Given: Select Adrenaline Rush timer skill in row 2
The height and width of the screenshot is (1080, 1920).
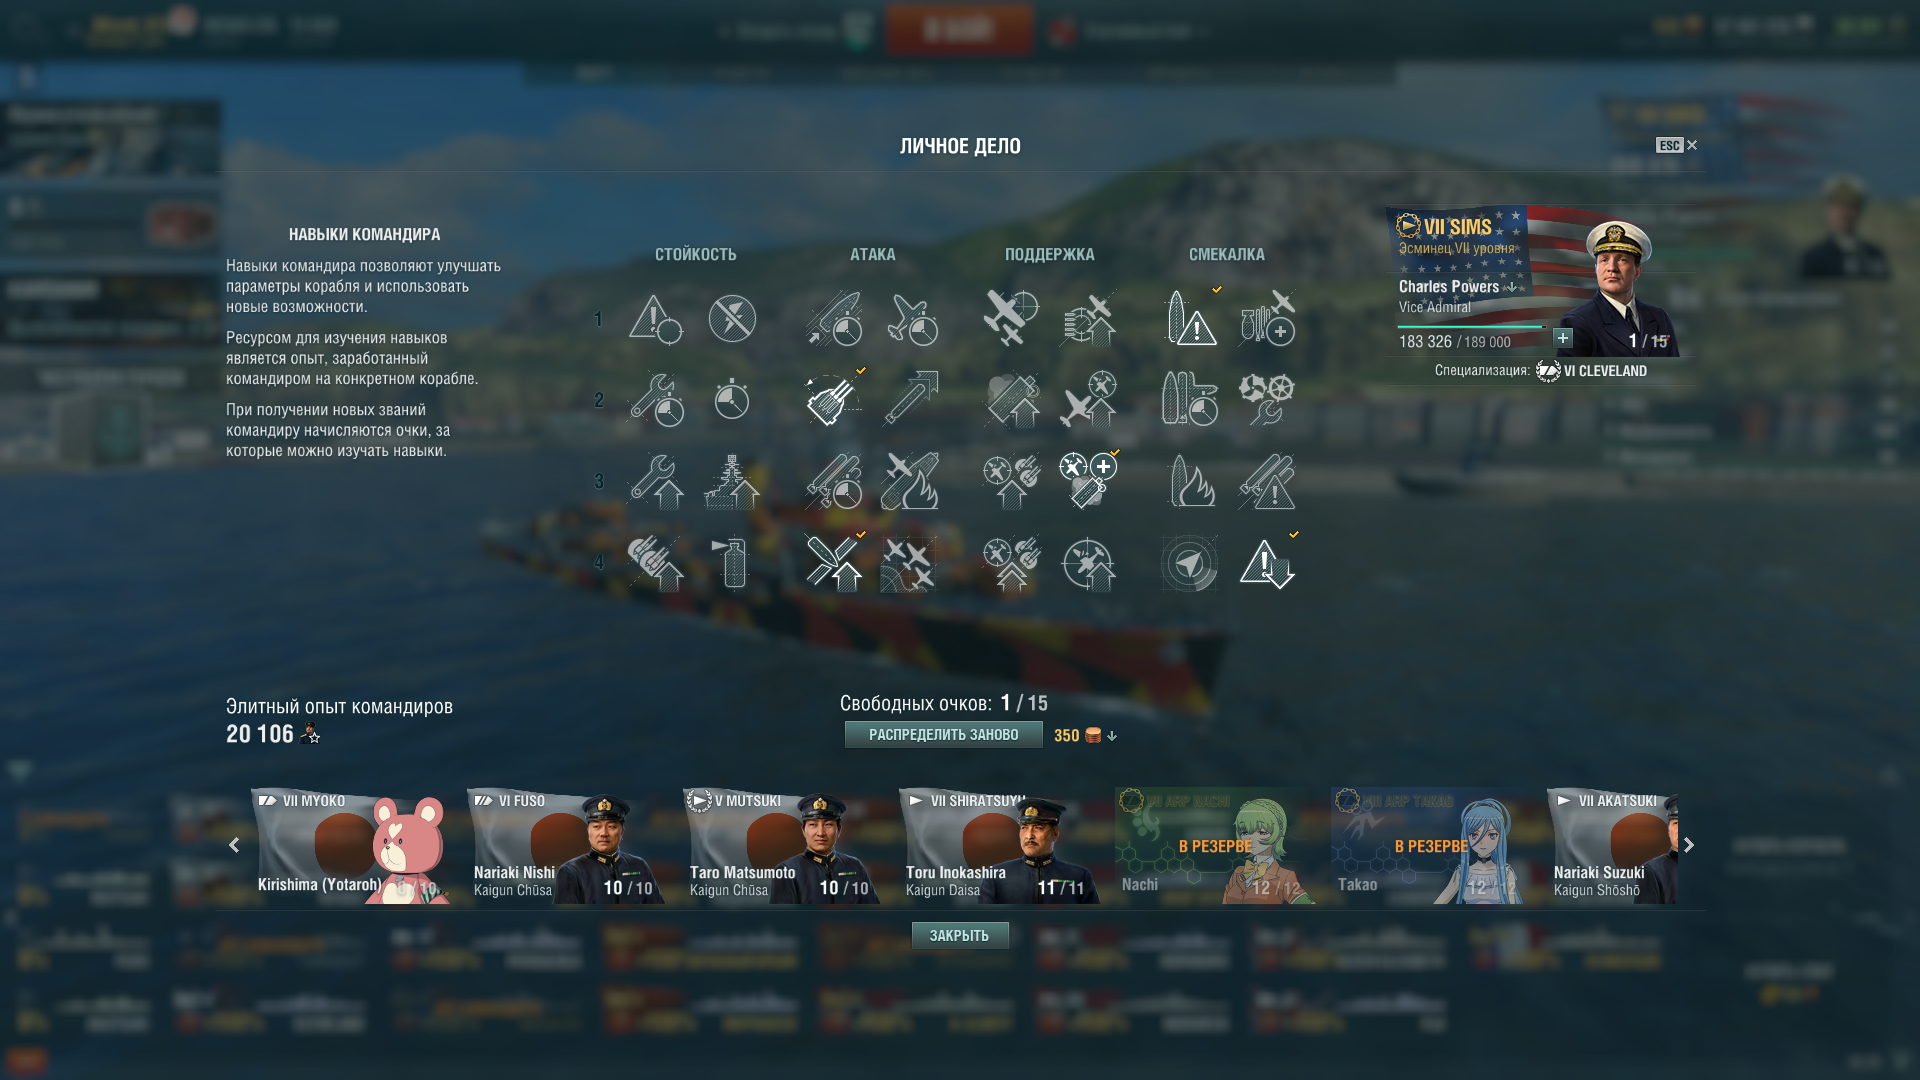Looking at the screenshot, I should point(732,400).
